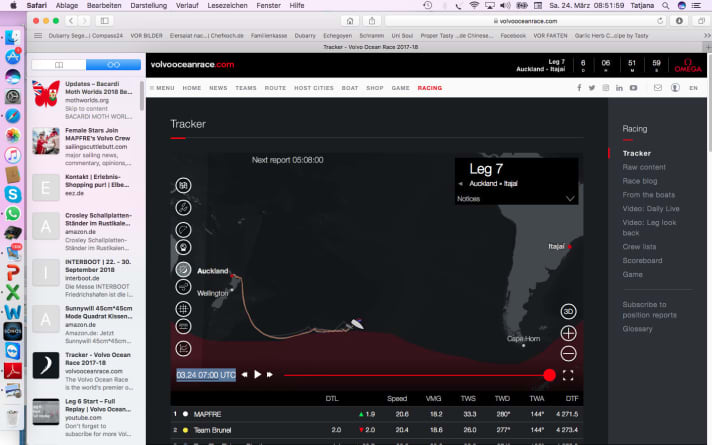Click Subscribe to position reports link
Image resolution: width=712 pixels, height=445 pixels.
(649, 310)
